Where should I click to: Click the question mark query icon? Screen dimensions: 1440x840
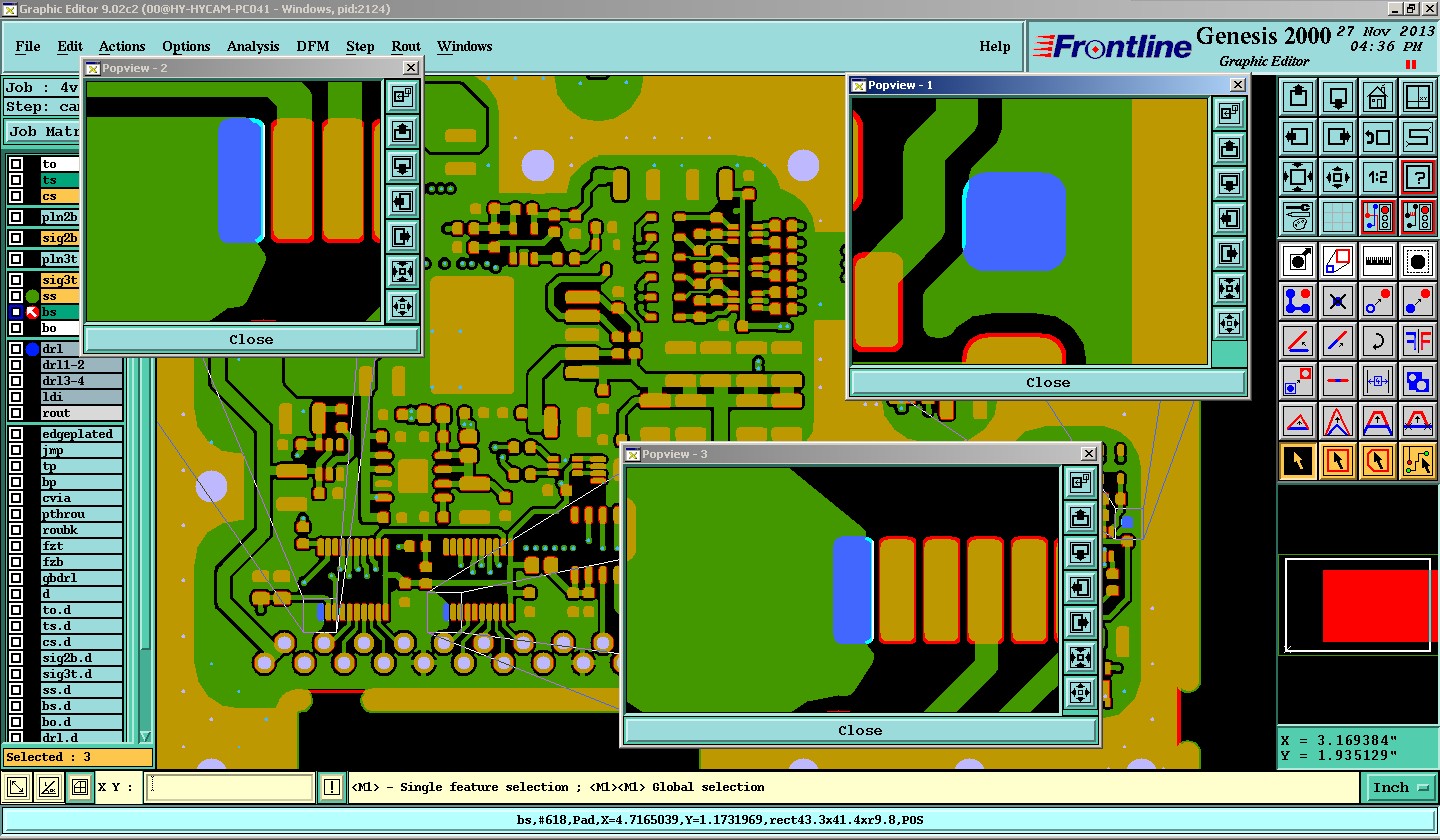[x=1417, y=178]
